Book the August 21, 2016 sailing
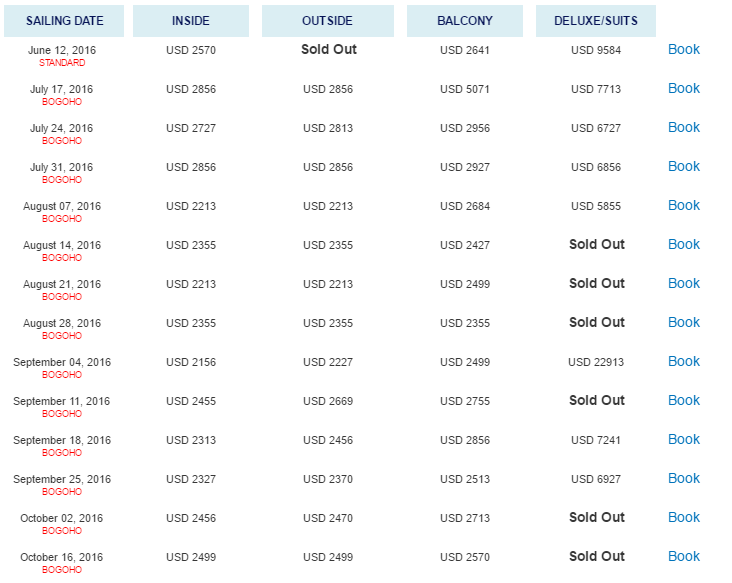The width and height of the screenshot is (732, 583). (x=683, y=283)
